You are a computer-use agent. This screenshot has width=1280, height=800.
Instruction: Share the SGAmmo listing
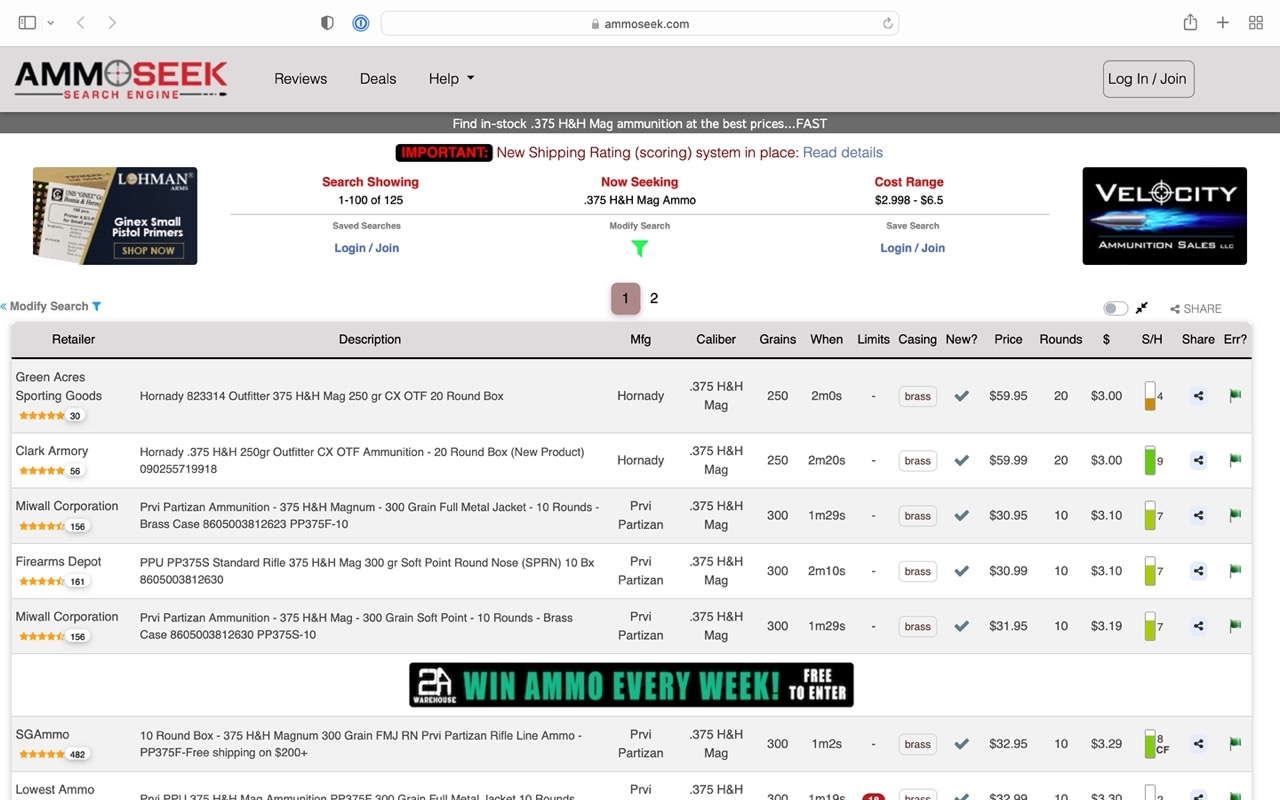pos(1198,744)
